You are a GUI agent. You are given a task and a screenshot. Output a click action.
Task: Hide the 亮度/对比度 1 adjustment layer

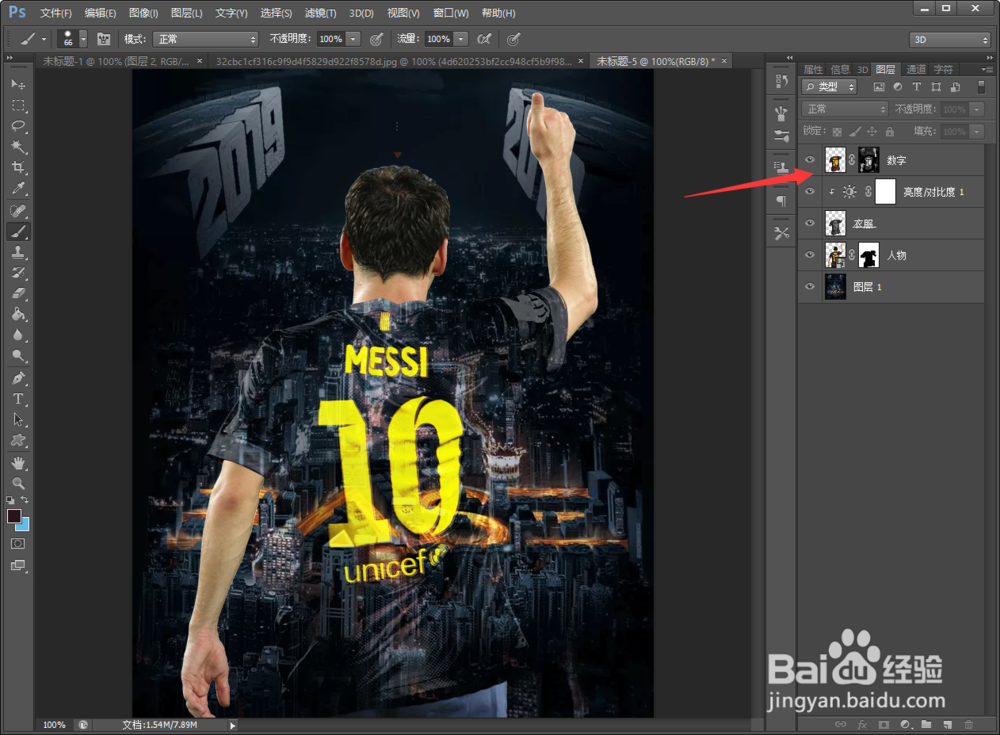[x=810, y=191]
